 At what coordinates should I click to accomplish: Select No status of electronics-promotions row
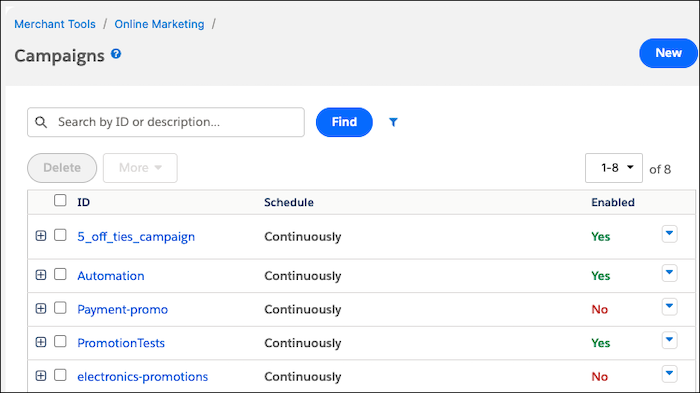click(600, 377)
